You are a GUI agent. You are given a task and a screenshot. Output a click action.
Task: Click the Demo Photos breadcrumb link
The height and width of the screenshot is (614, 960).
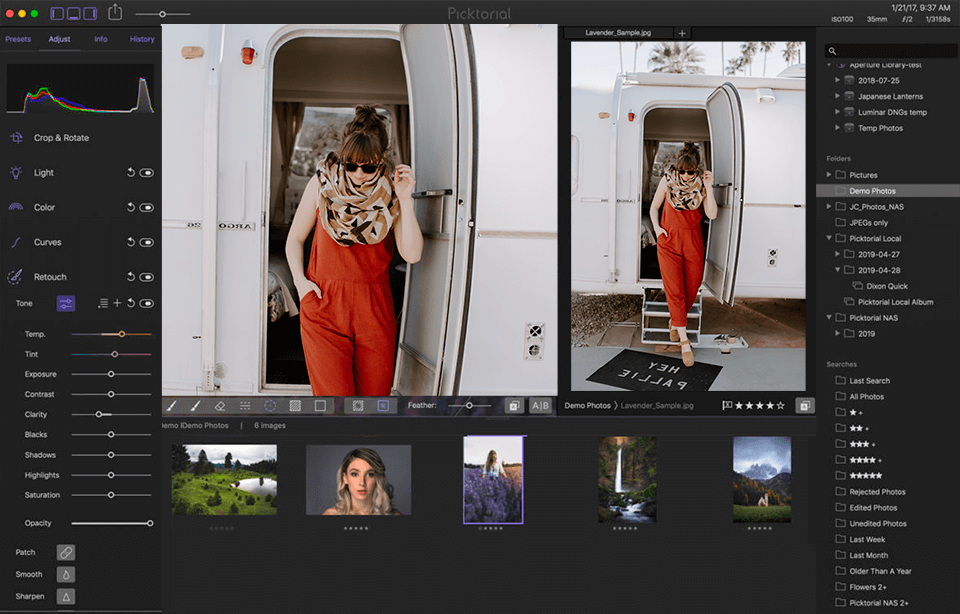click(x=587, y=406)
